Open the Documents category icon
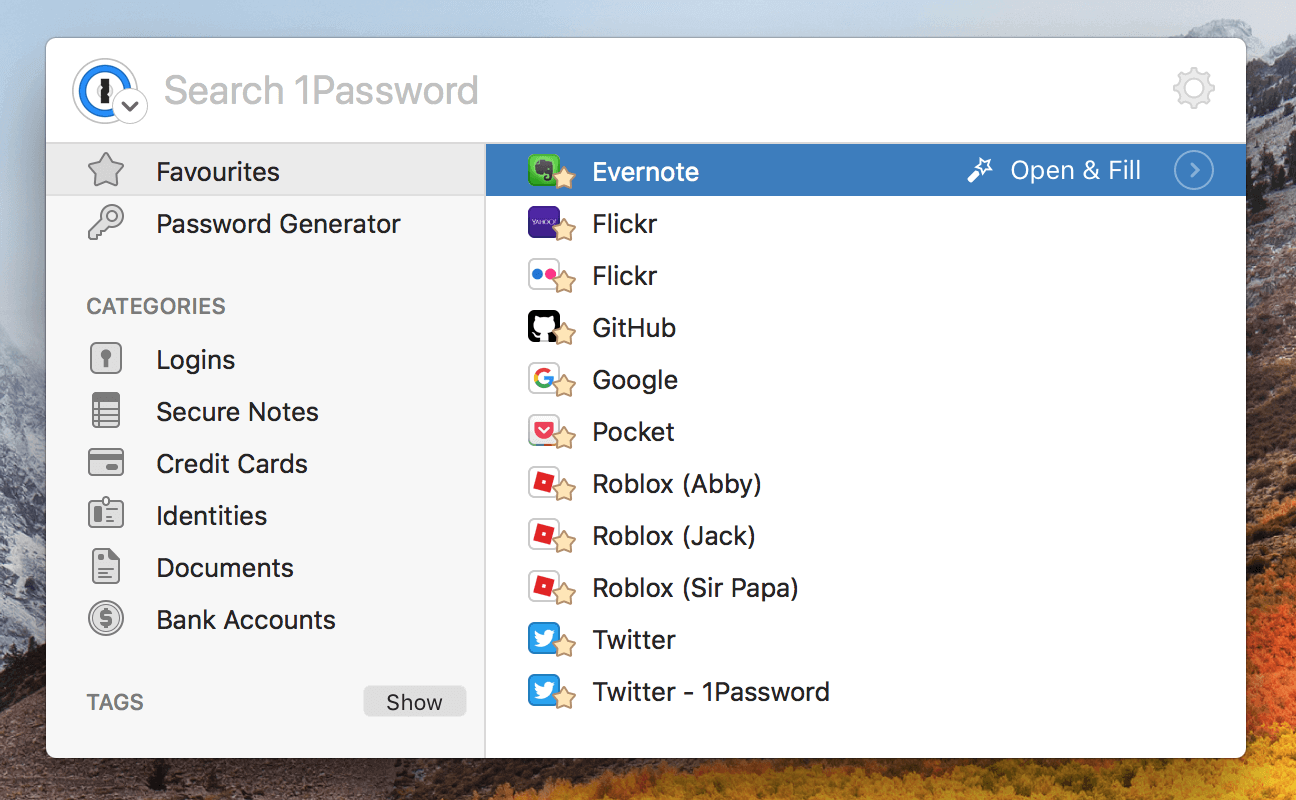1296x800 pixels. coord(105,566)
